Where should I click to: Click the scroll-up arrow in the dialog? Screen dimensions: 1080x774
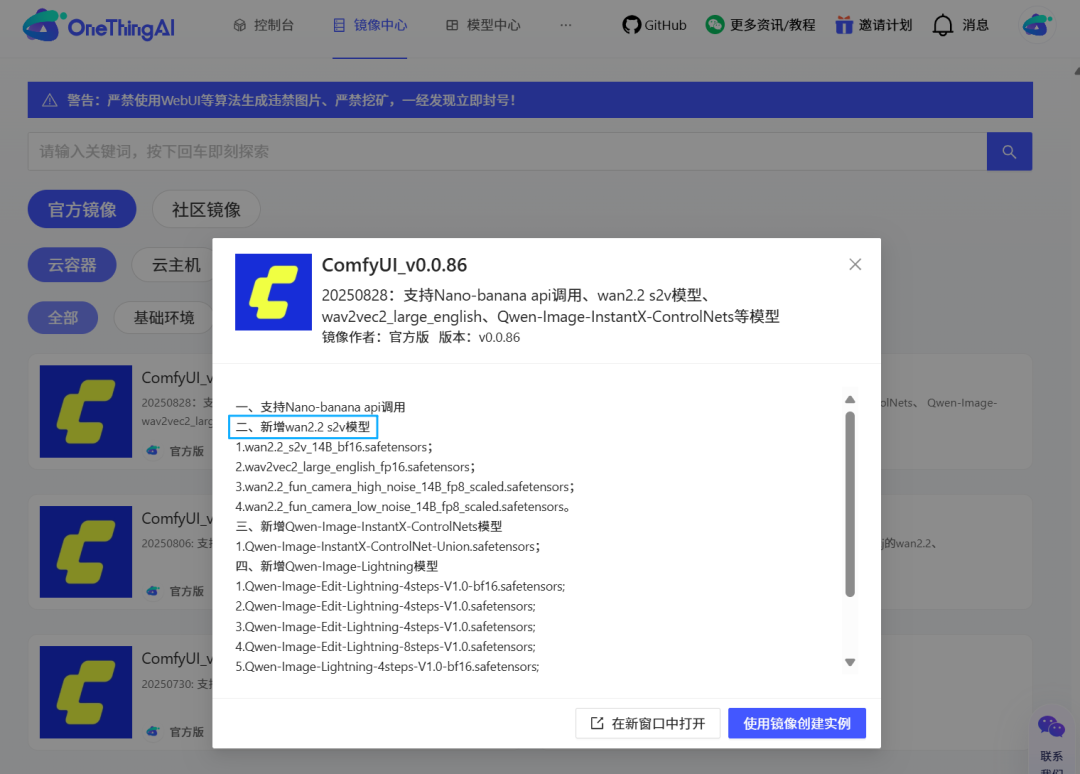click(x=850, y=398)
